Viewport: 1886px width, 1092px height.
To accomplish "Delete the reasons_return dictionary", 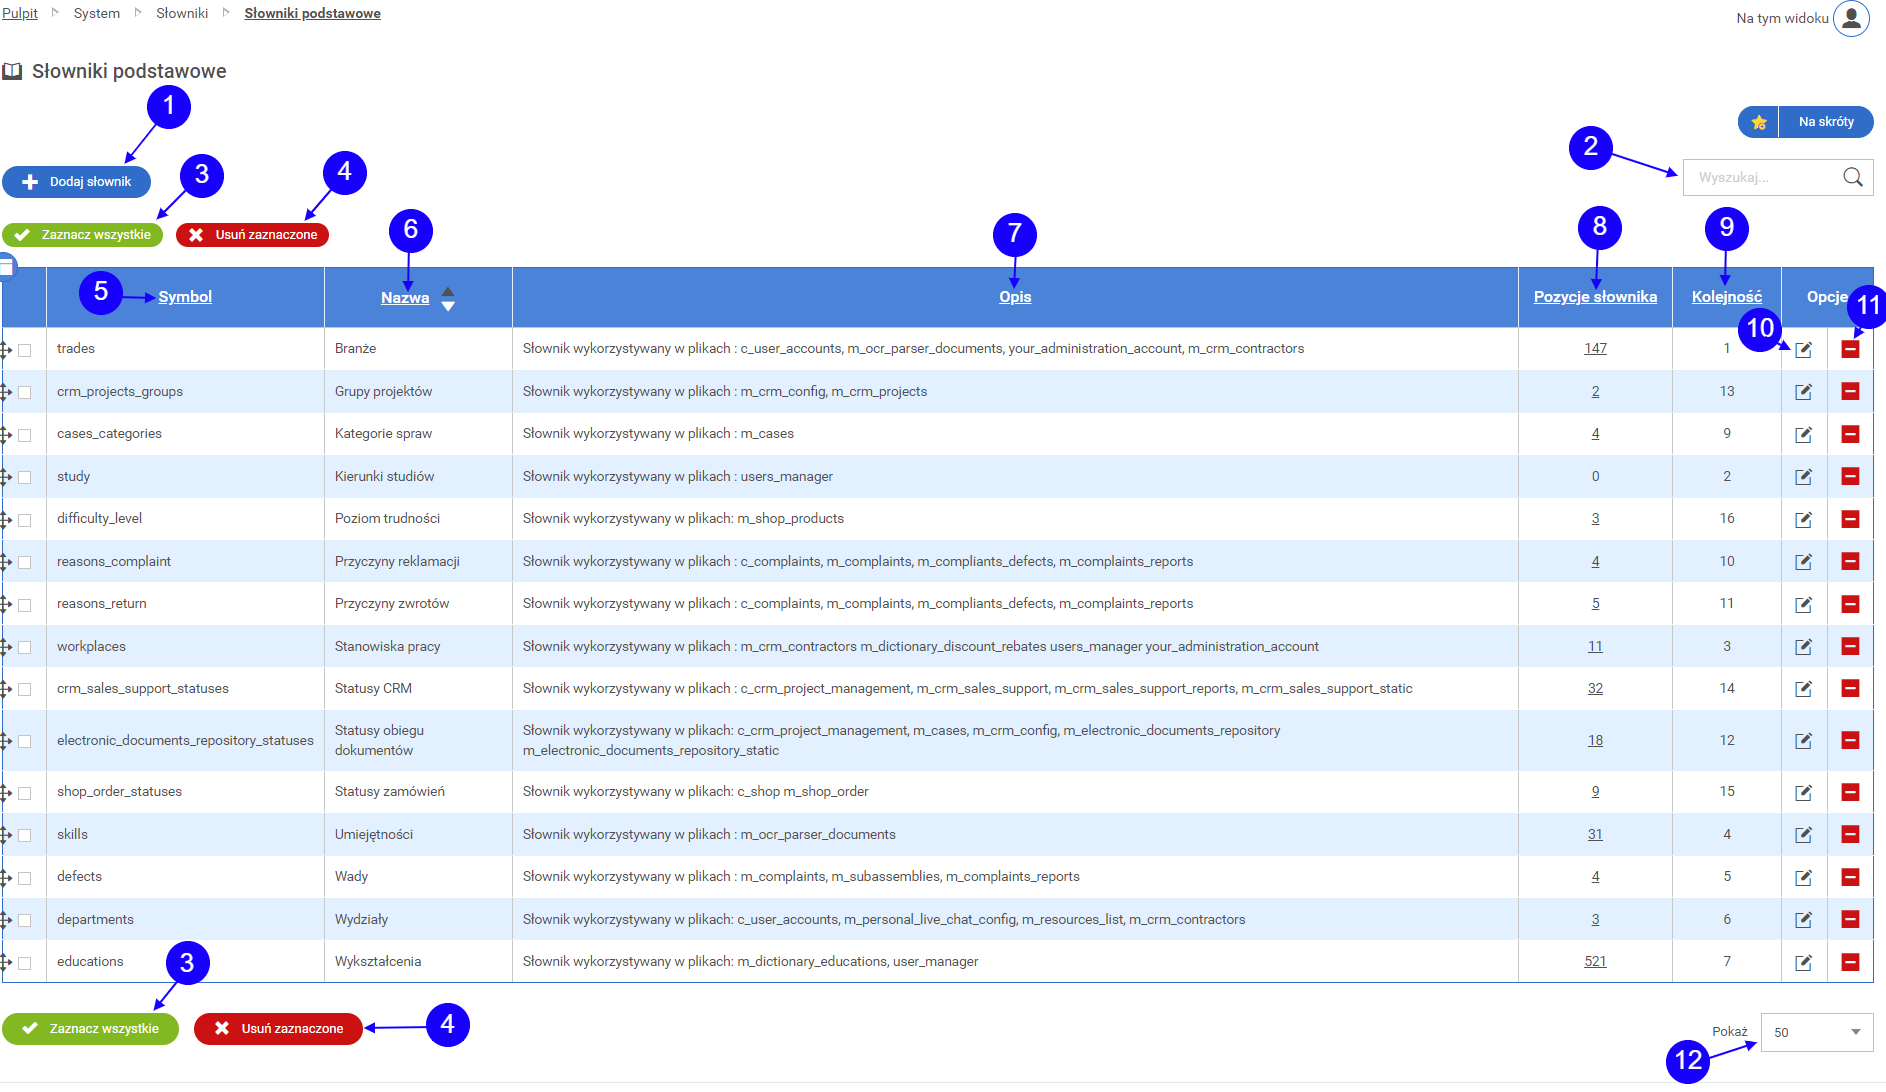I will (1850, 604).
